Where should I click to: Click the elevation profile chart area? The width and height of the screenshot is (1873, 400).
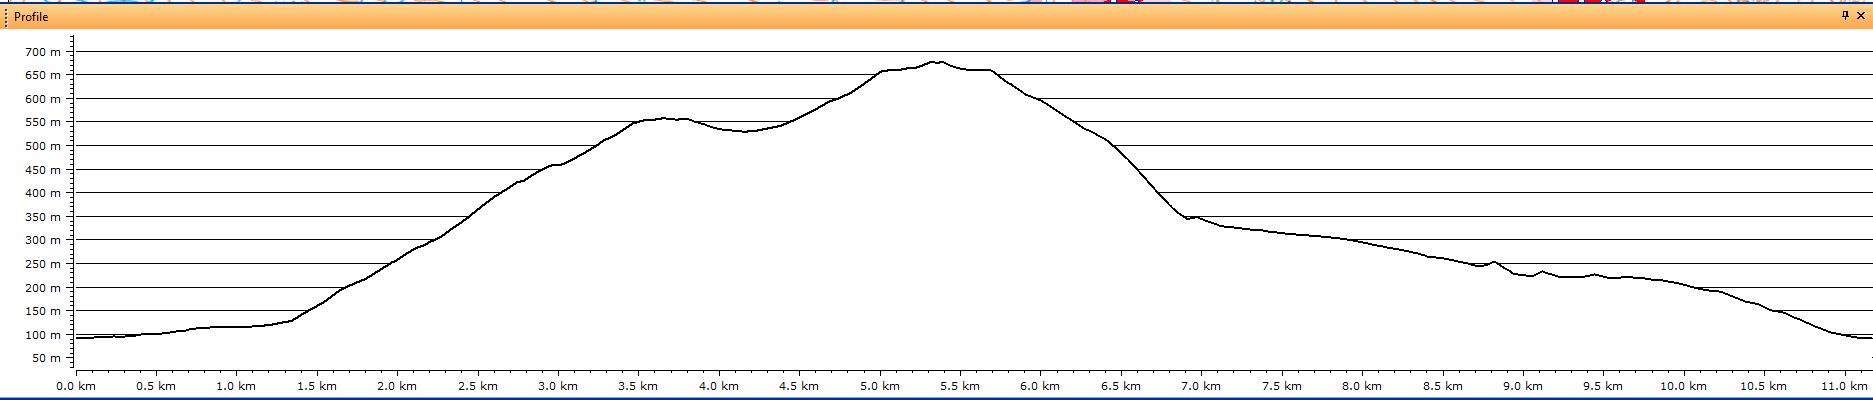click(974, 204)
